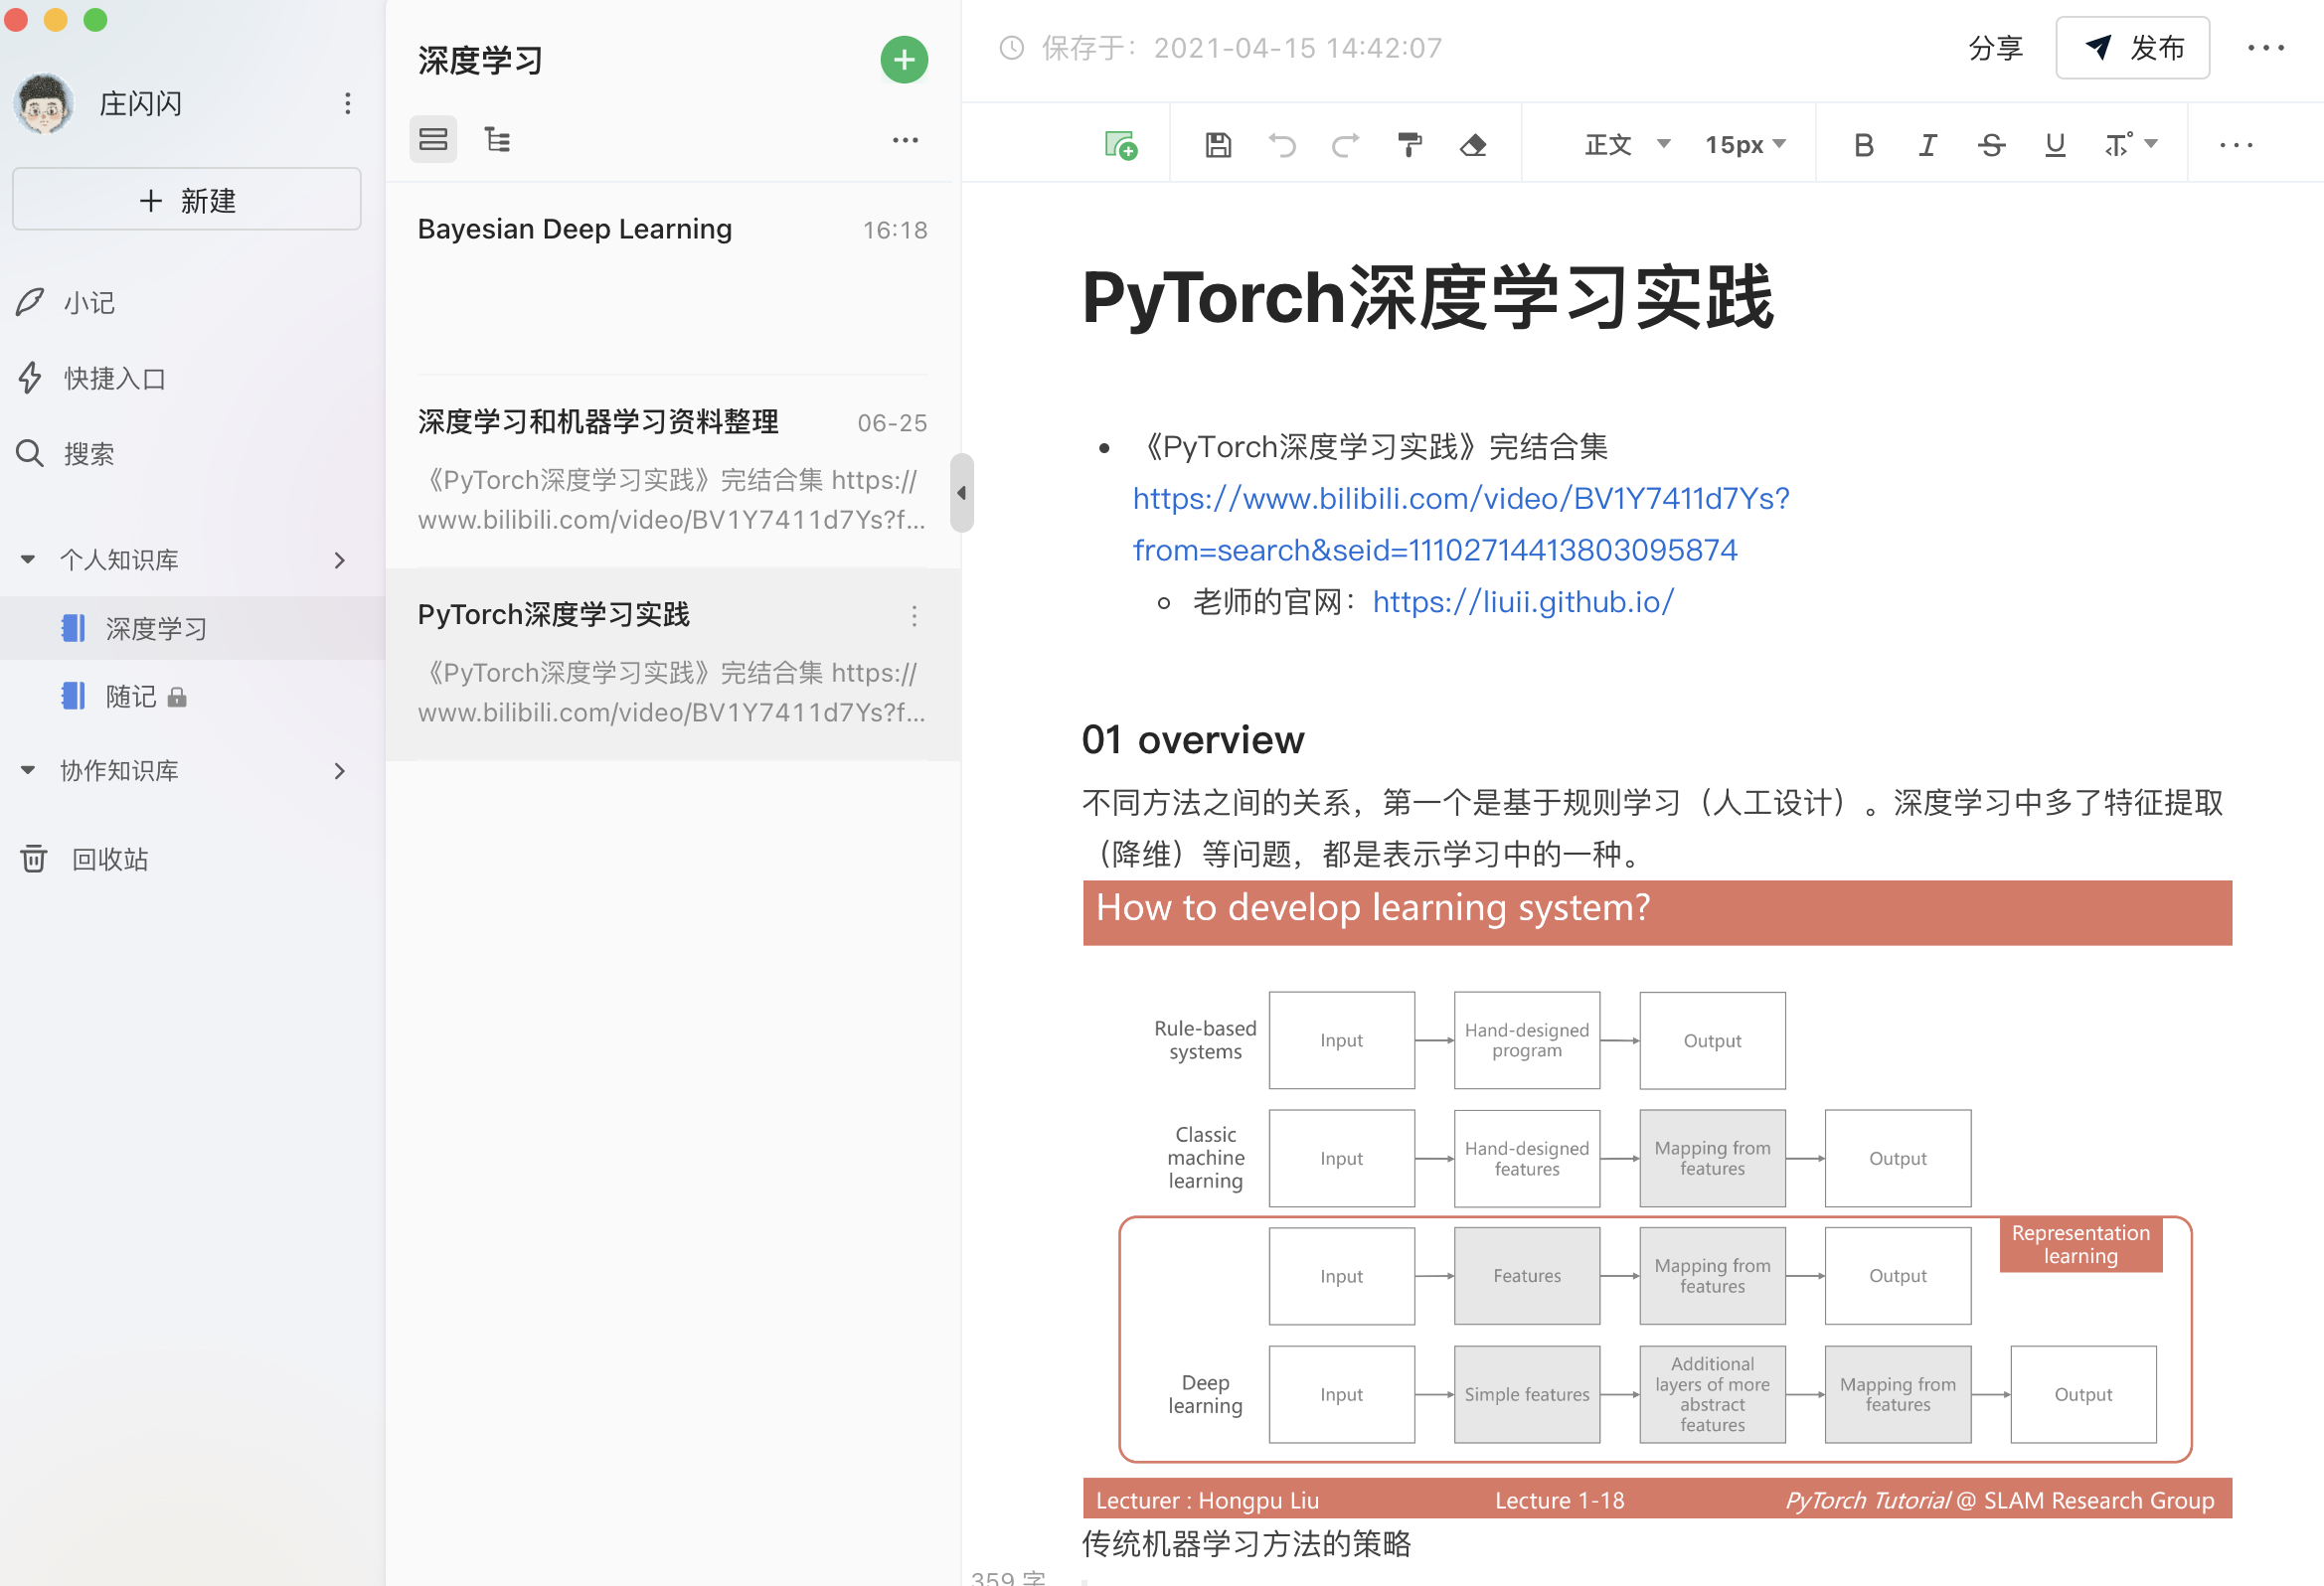Open the recycle bin 回收站
Viewport: 2324px width, 1586px height.
pyautogui.click(x=108, y=859)
